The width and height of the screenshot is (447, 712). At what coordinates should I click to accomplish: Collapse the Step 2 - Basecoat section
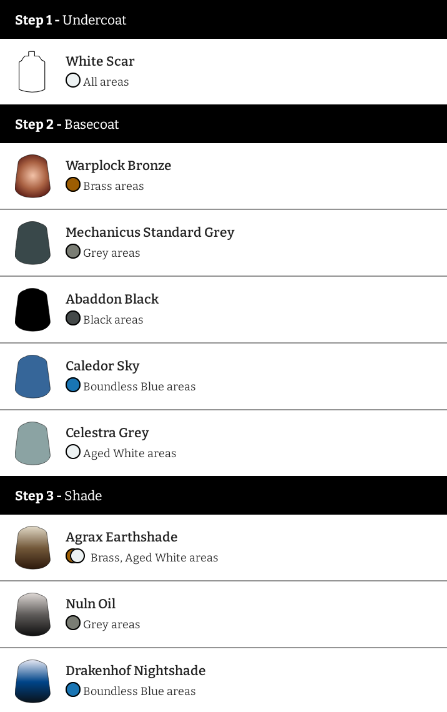(224, 124)
